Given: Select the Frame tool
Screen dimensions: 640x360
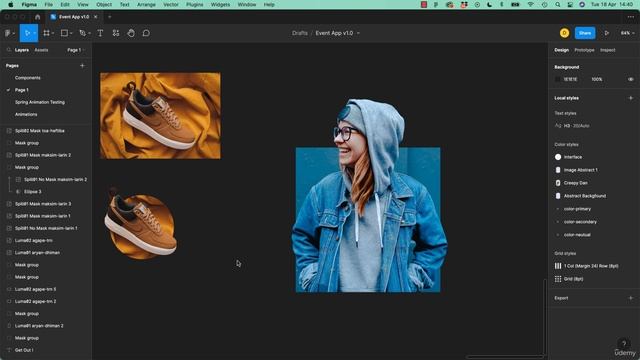Looking at the screenshot, I should tap(47, 33).
